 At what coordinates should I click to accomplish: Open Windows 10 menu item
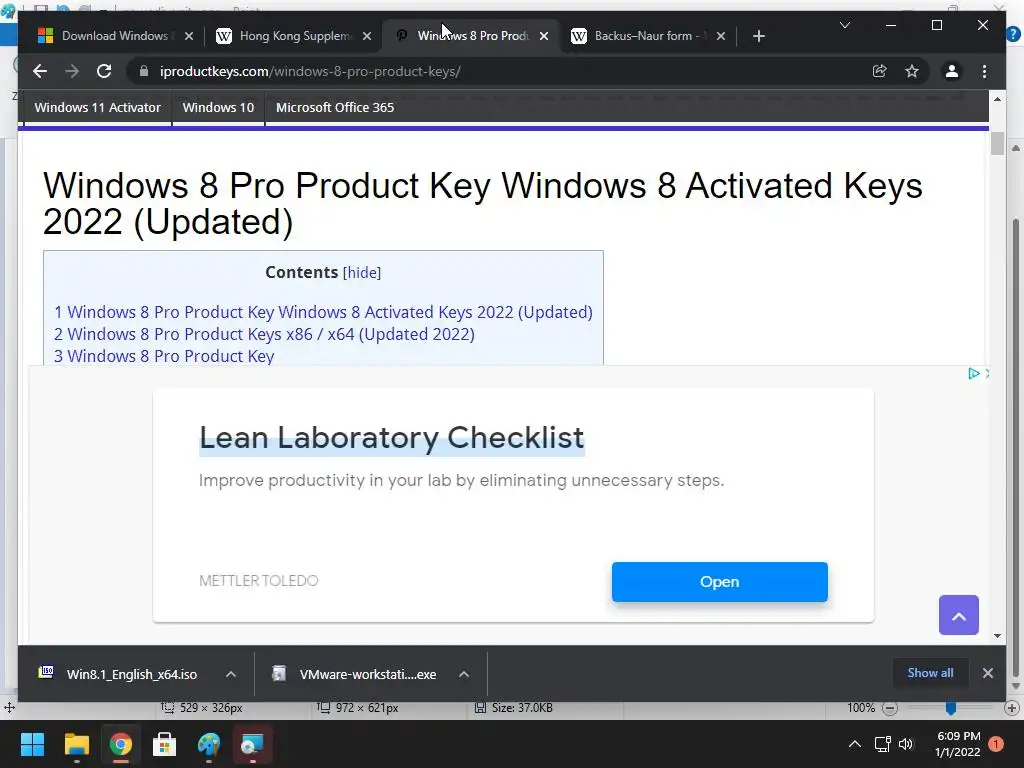218,108
